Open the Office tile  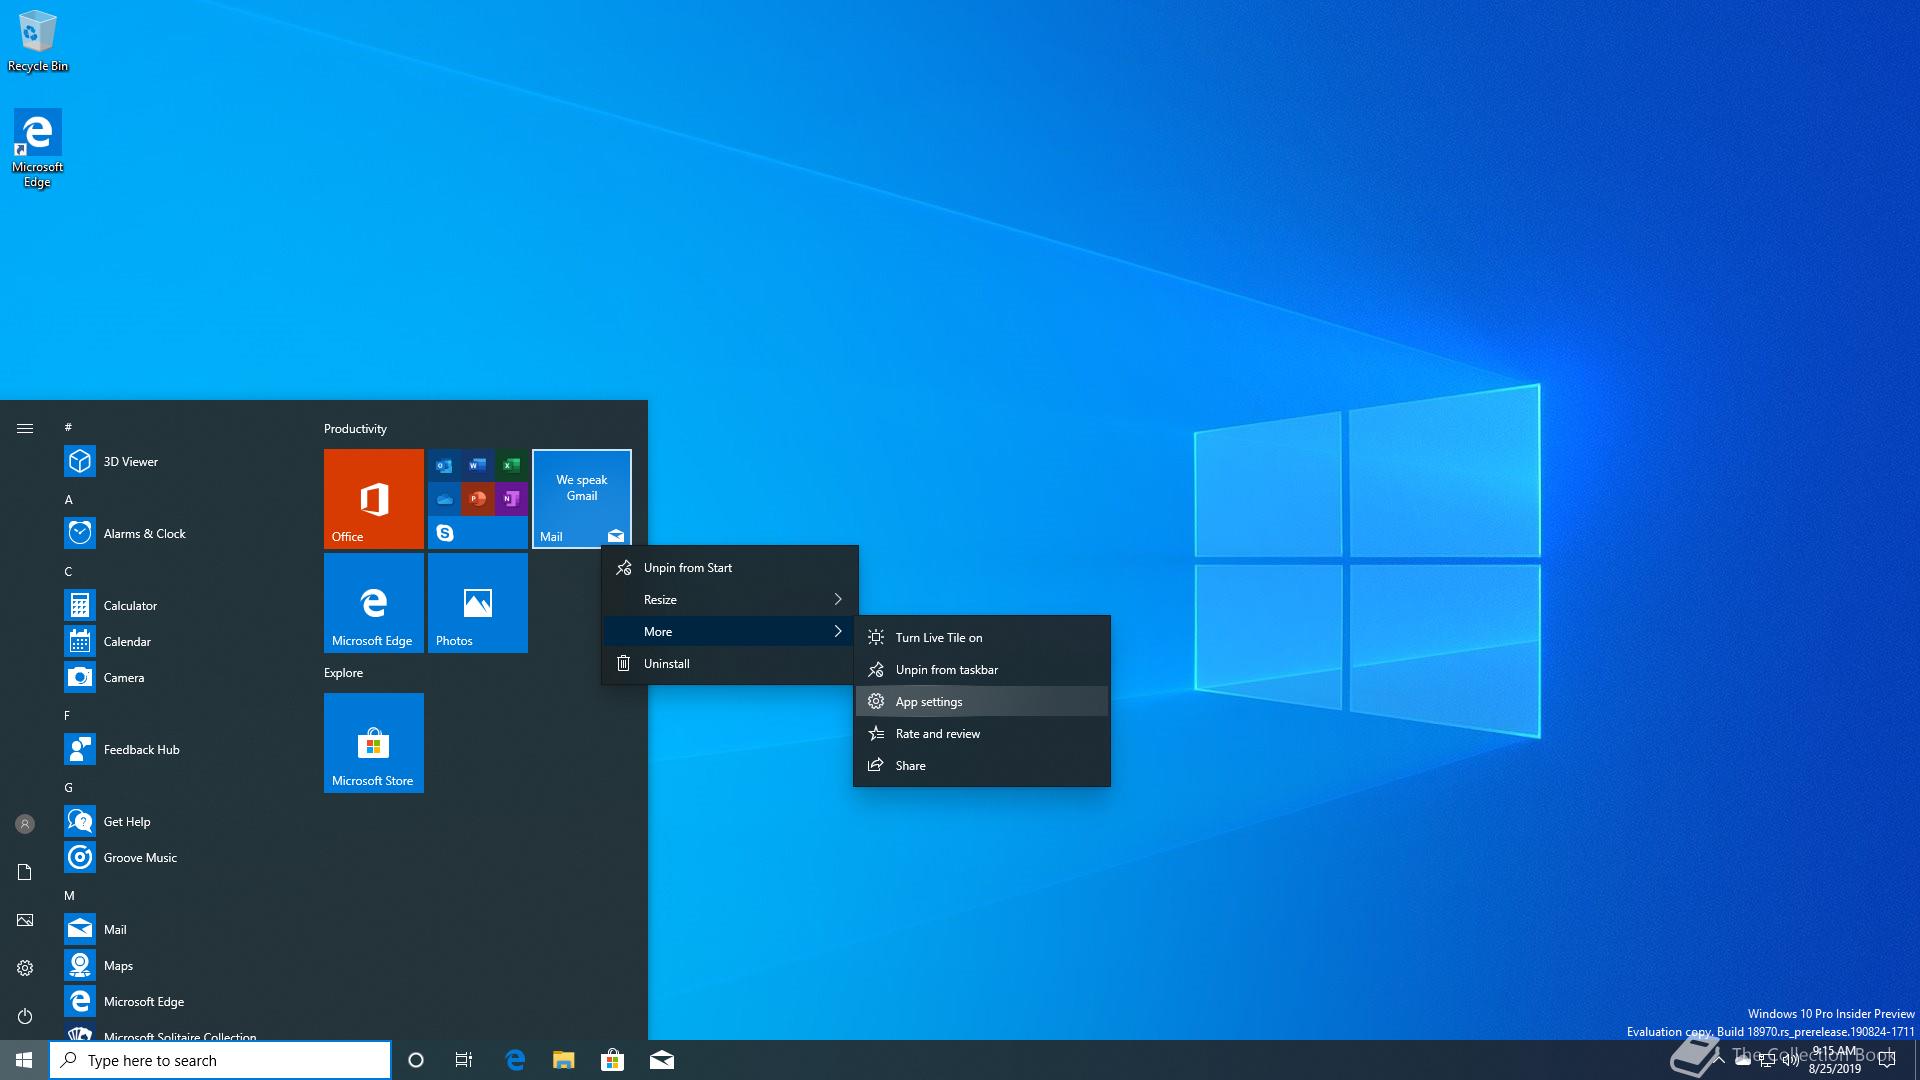tap(374, 499)
